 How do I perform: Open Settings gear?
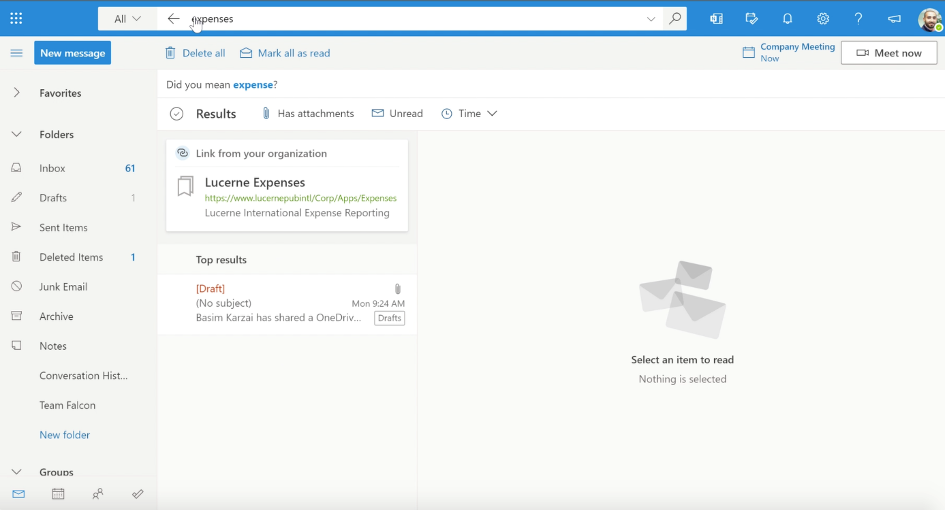coord(823,19)
